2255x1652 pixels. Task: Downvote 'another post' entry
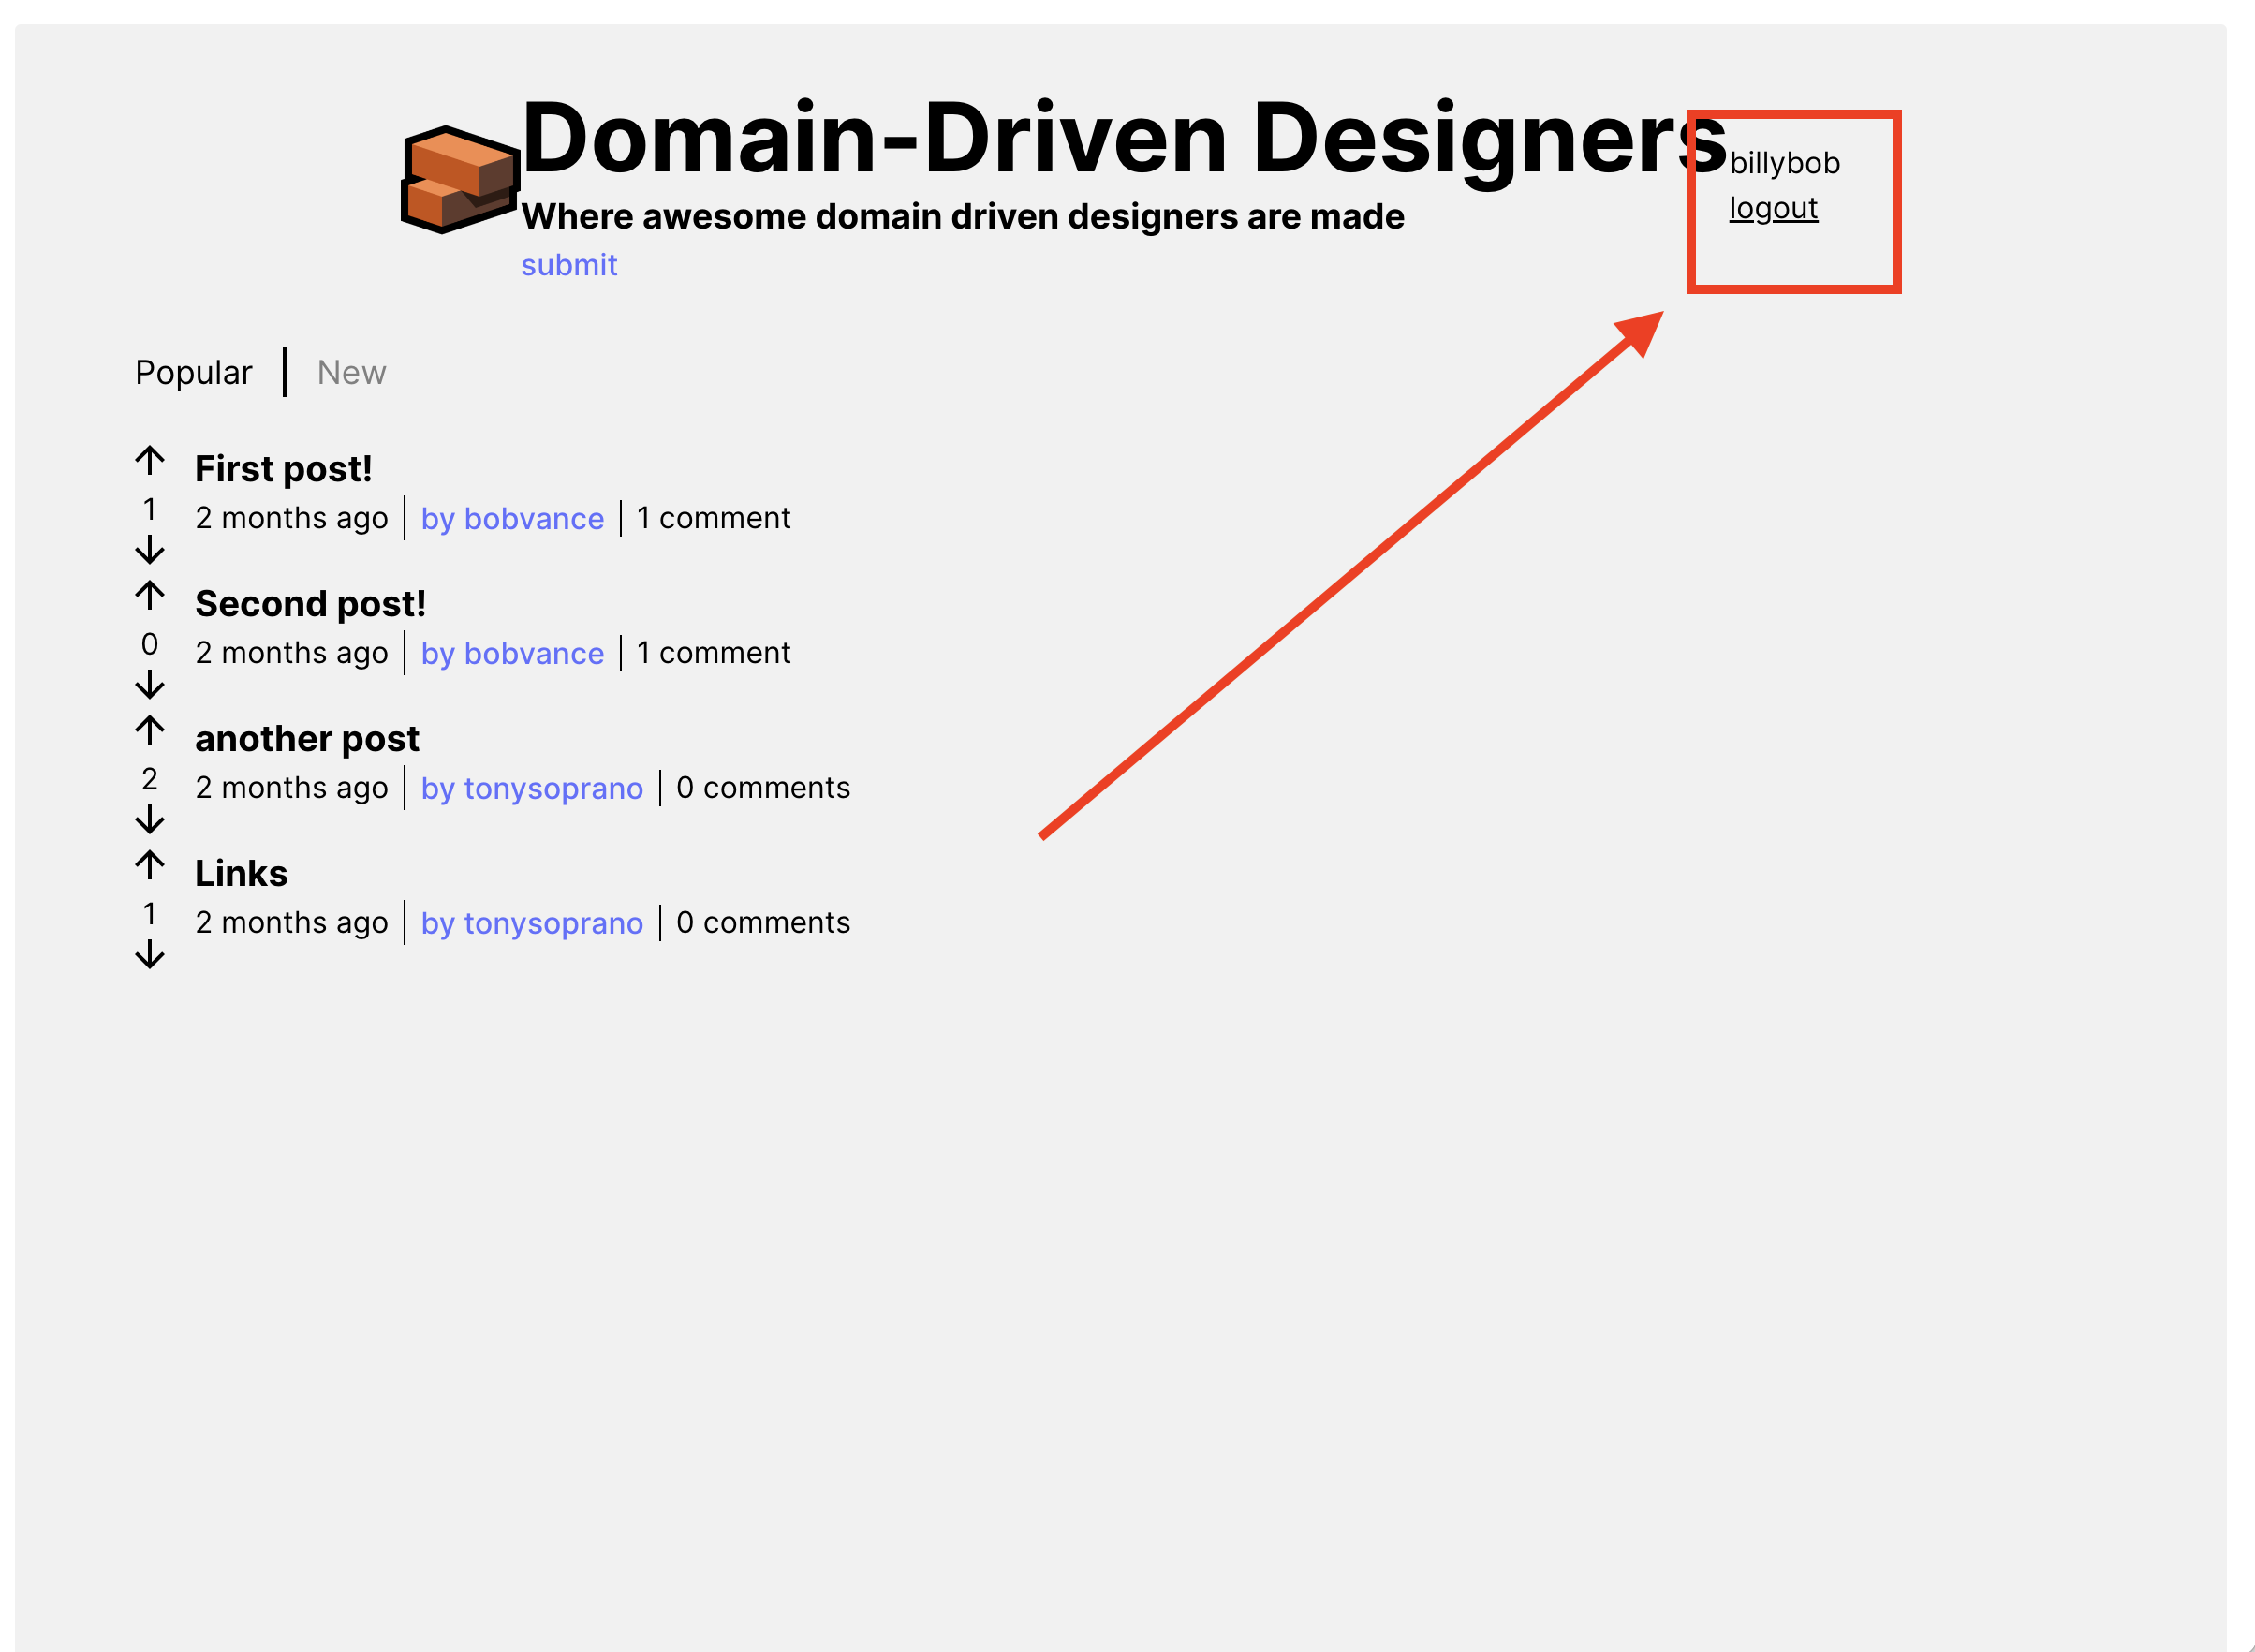click(x=150, y=819)
